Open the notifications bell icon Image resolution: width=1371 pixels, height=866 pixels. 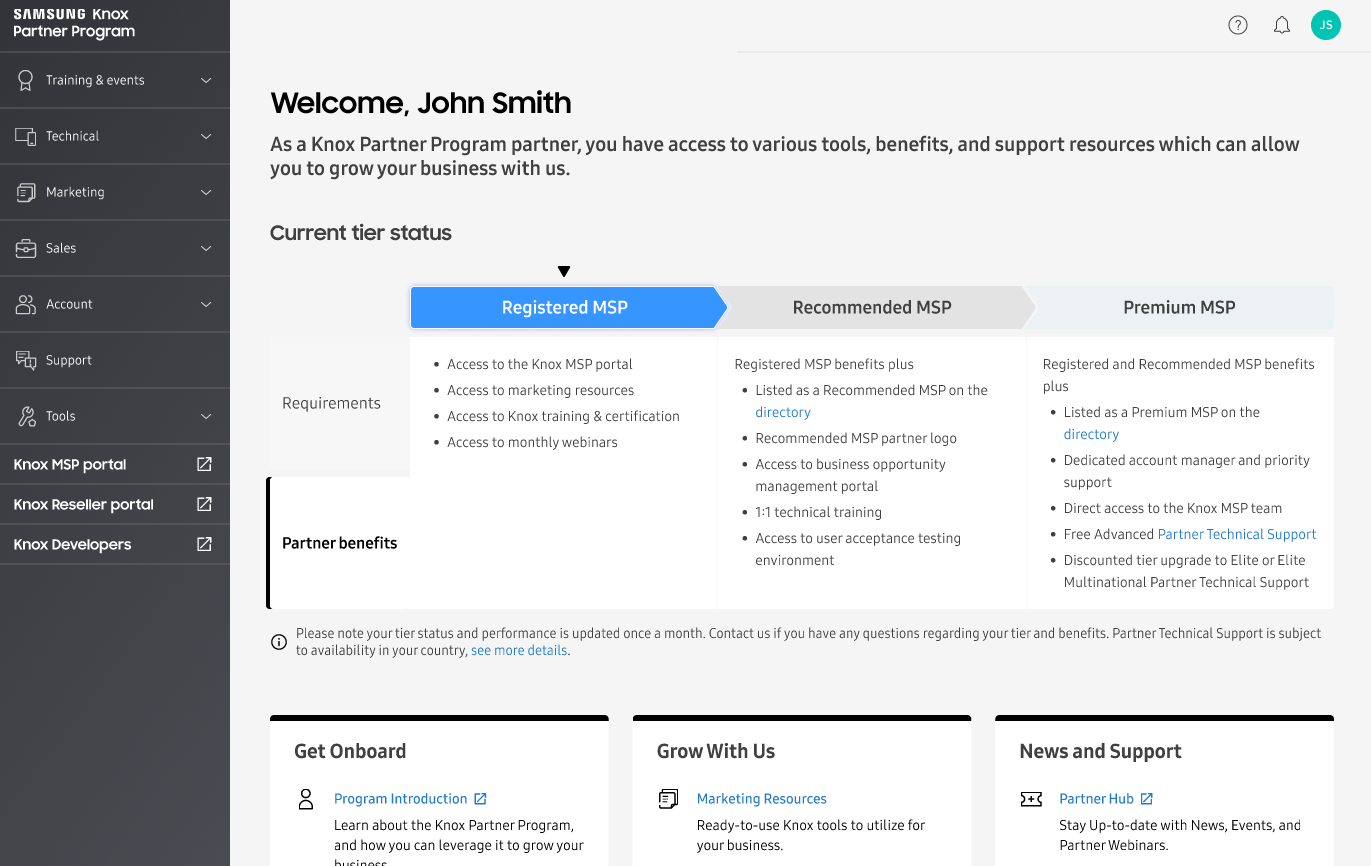[x=1282, y=26]
